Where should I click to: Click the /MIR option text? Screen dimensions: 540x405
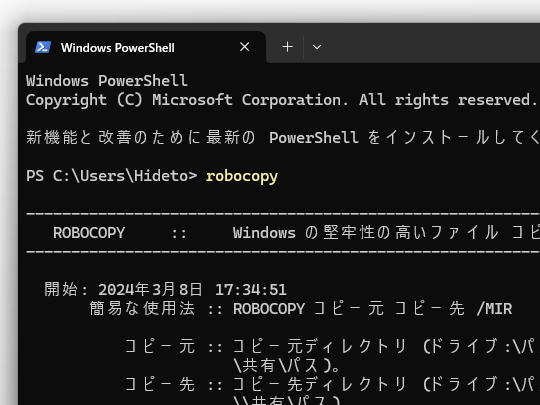point(495,309)
